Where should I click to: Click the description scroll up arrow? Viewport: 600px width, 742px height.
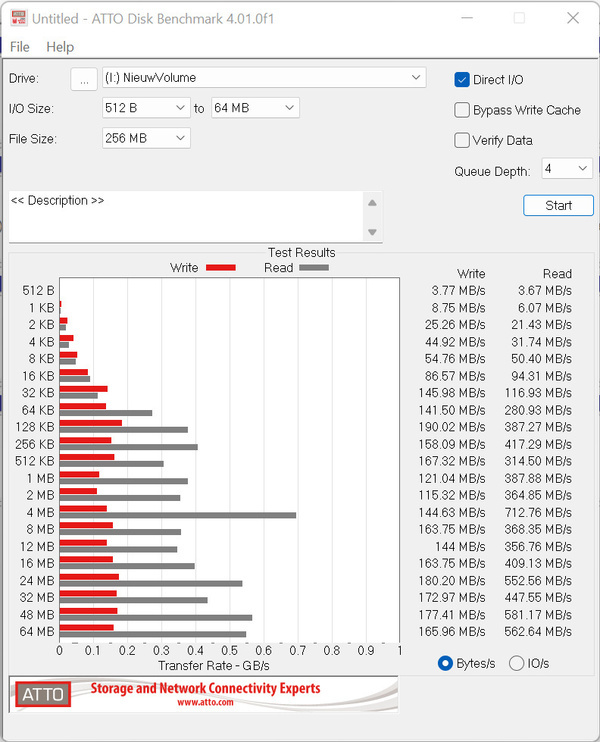pyautogui.click(x=372, y=203)
